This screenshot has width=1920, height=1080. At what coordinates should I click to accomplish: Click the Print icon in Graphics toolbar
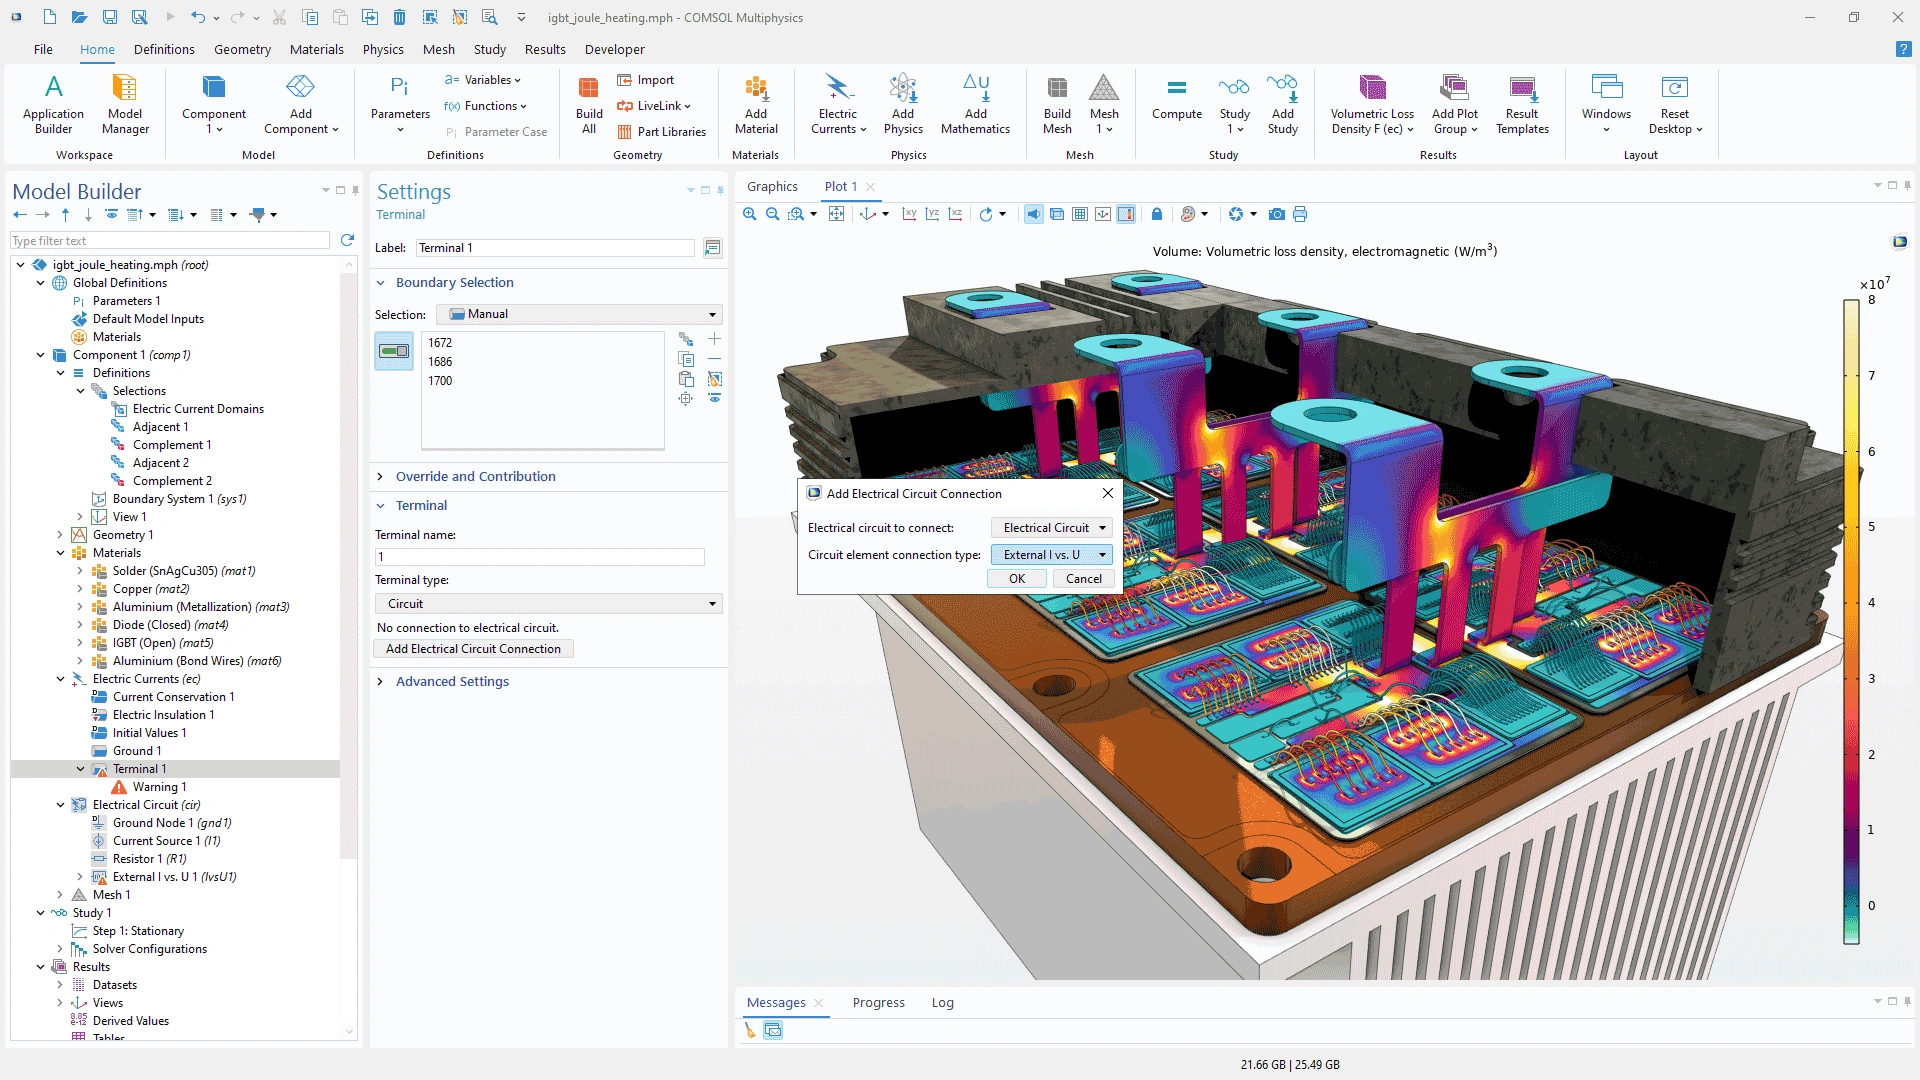tap(1300, 214)
